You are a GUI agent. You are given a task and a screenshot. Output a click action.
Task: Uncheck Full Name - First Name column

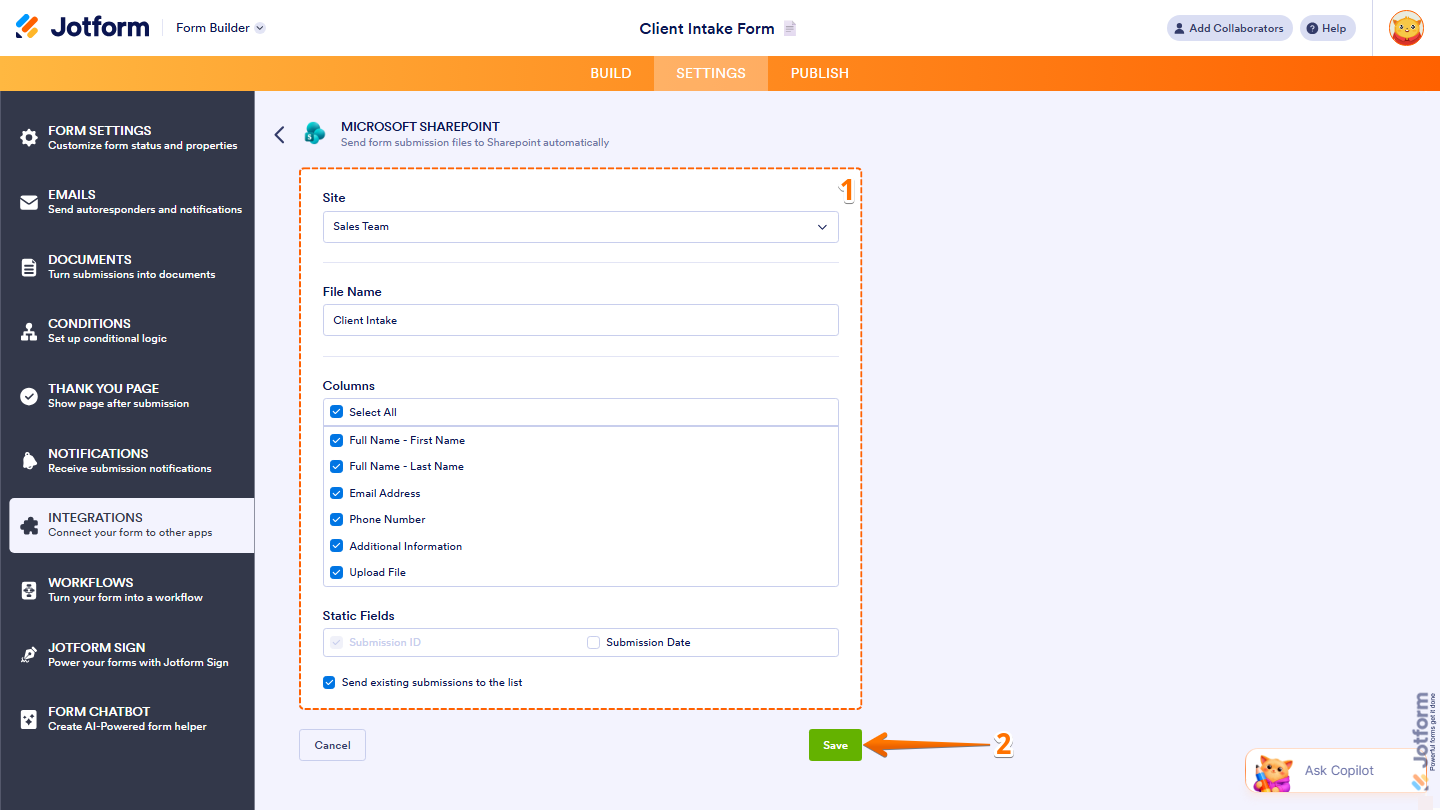336,440
